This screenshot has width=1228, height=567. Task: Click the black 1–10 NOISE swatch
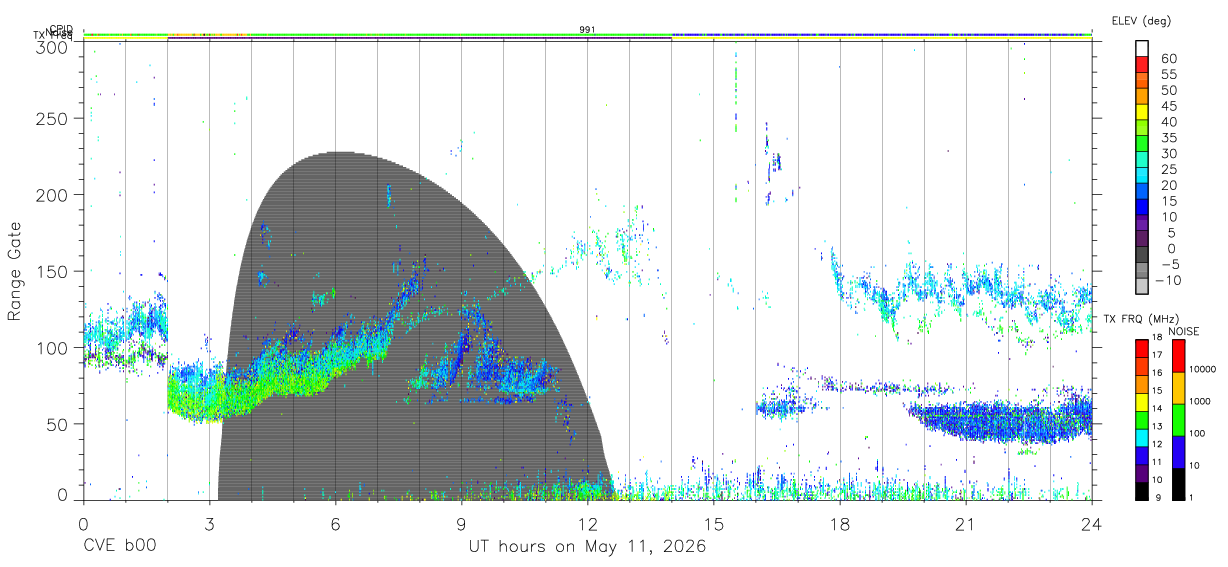point(1177,483)
